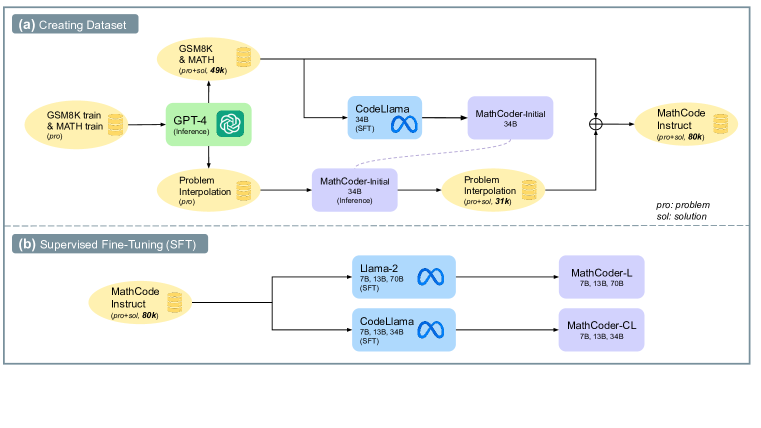Click the Meta logo in Llama-2 box

(x=430, y=277)
